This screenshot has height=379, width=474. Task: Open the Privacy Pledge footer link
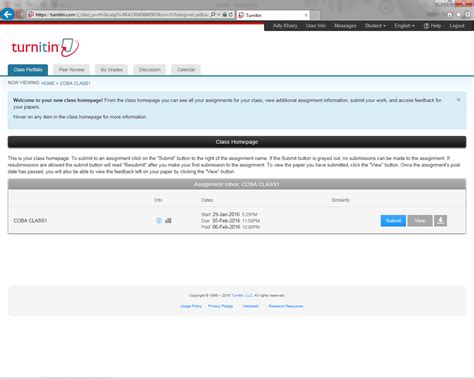(220, 306)
